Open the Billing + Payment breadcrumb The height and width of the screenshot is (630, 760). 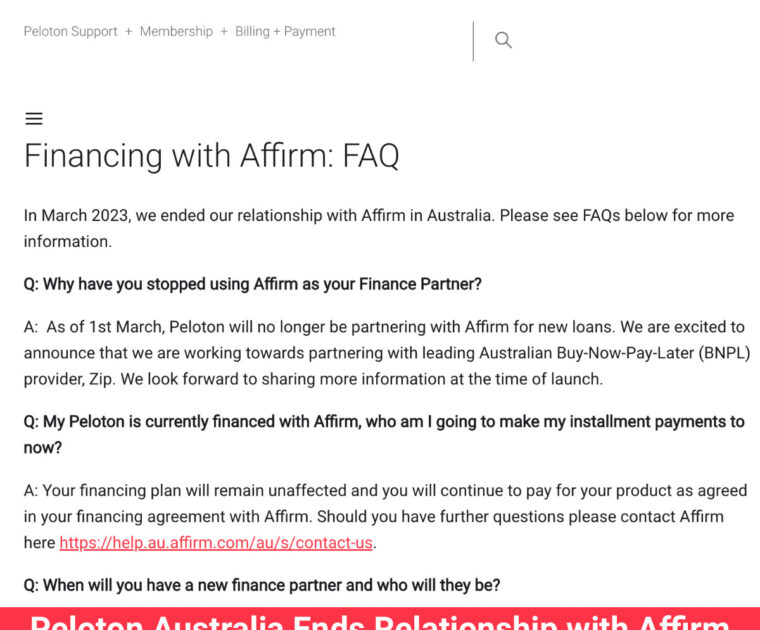pyautogui.click(x=285, y=31)
